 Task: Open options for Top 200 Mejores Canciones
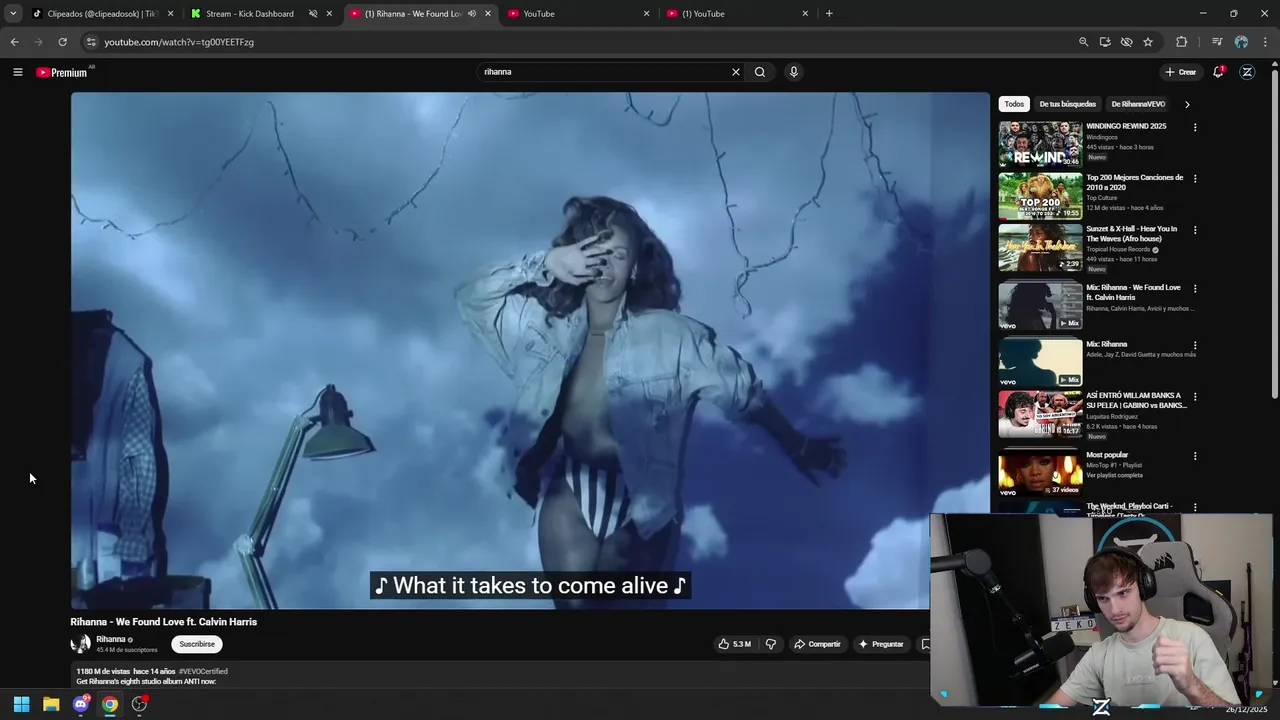1195,179
